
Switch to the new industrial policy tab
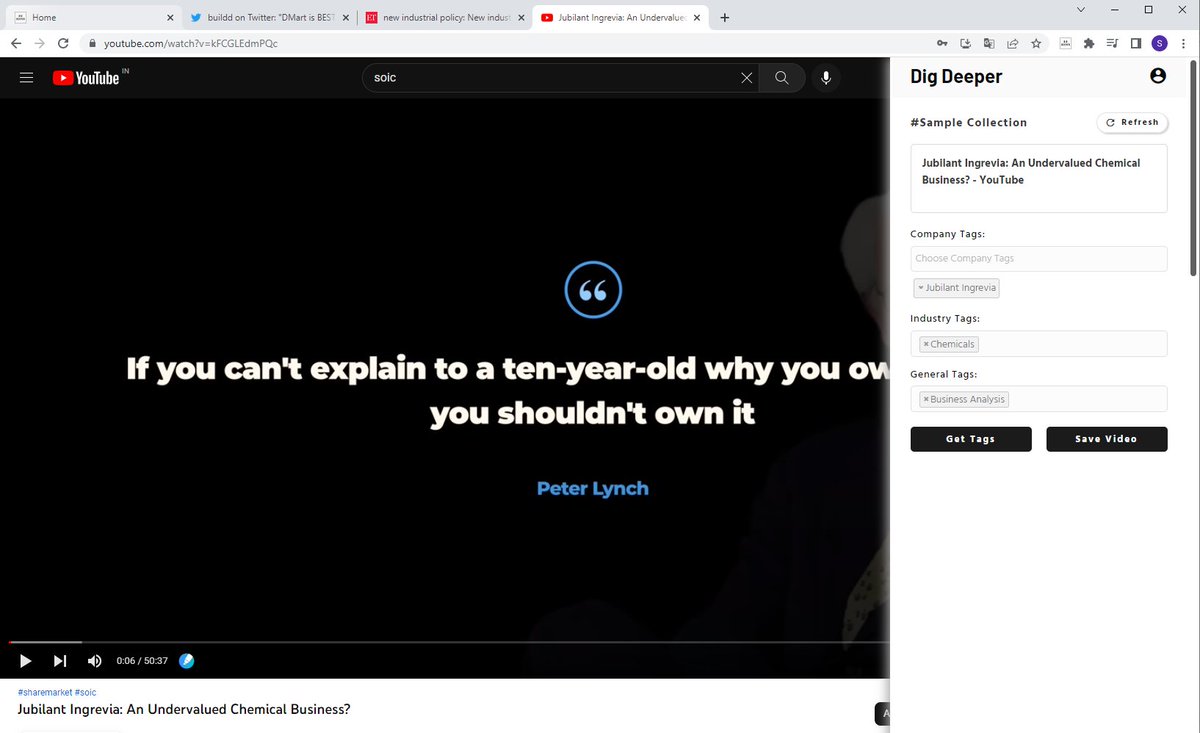(440, 17)
